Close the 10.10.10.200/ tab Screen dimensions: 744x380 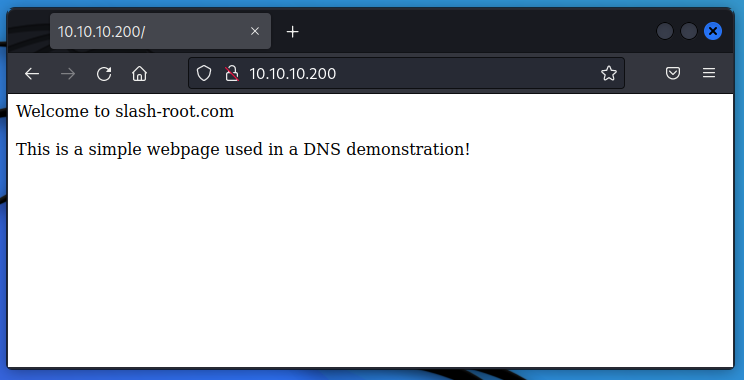pyautogui.click(x=255, y=31)
